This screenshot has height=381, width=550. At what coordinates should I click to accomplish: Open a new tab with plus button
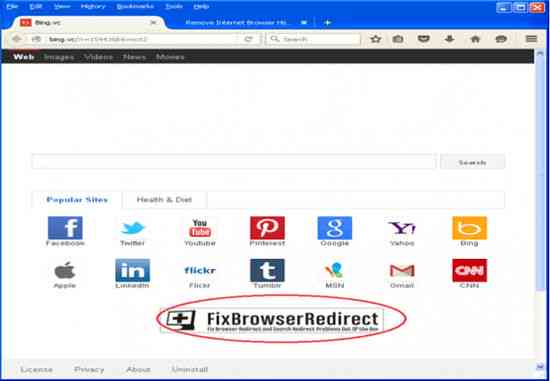click(327, 22)
